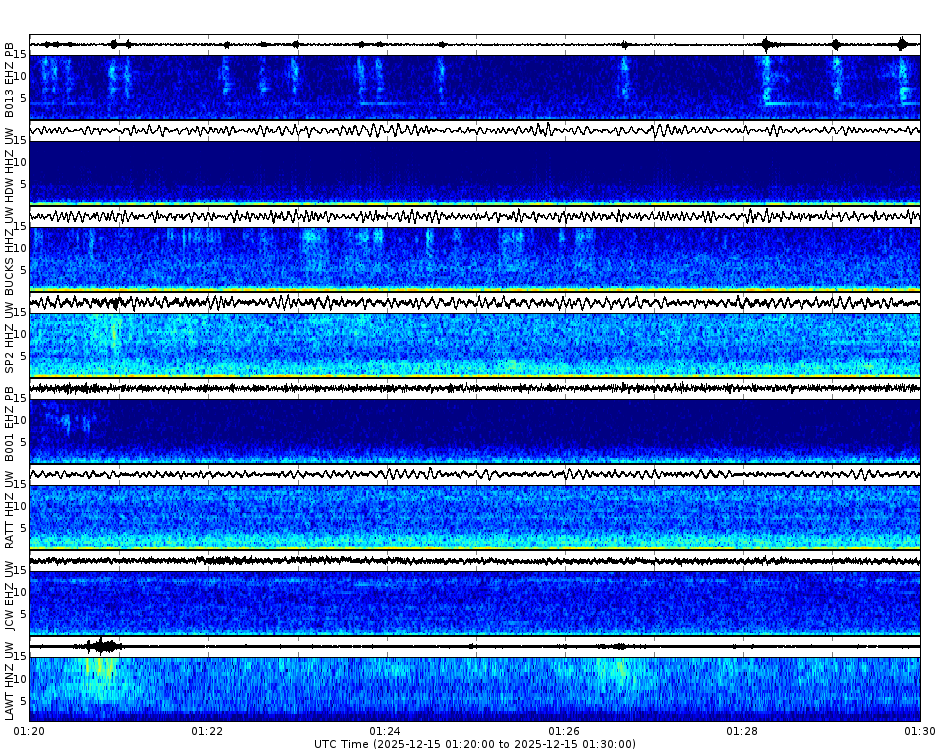
Task: Select the BUCKS HHZ UW station label
Action: (10, 250)
